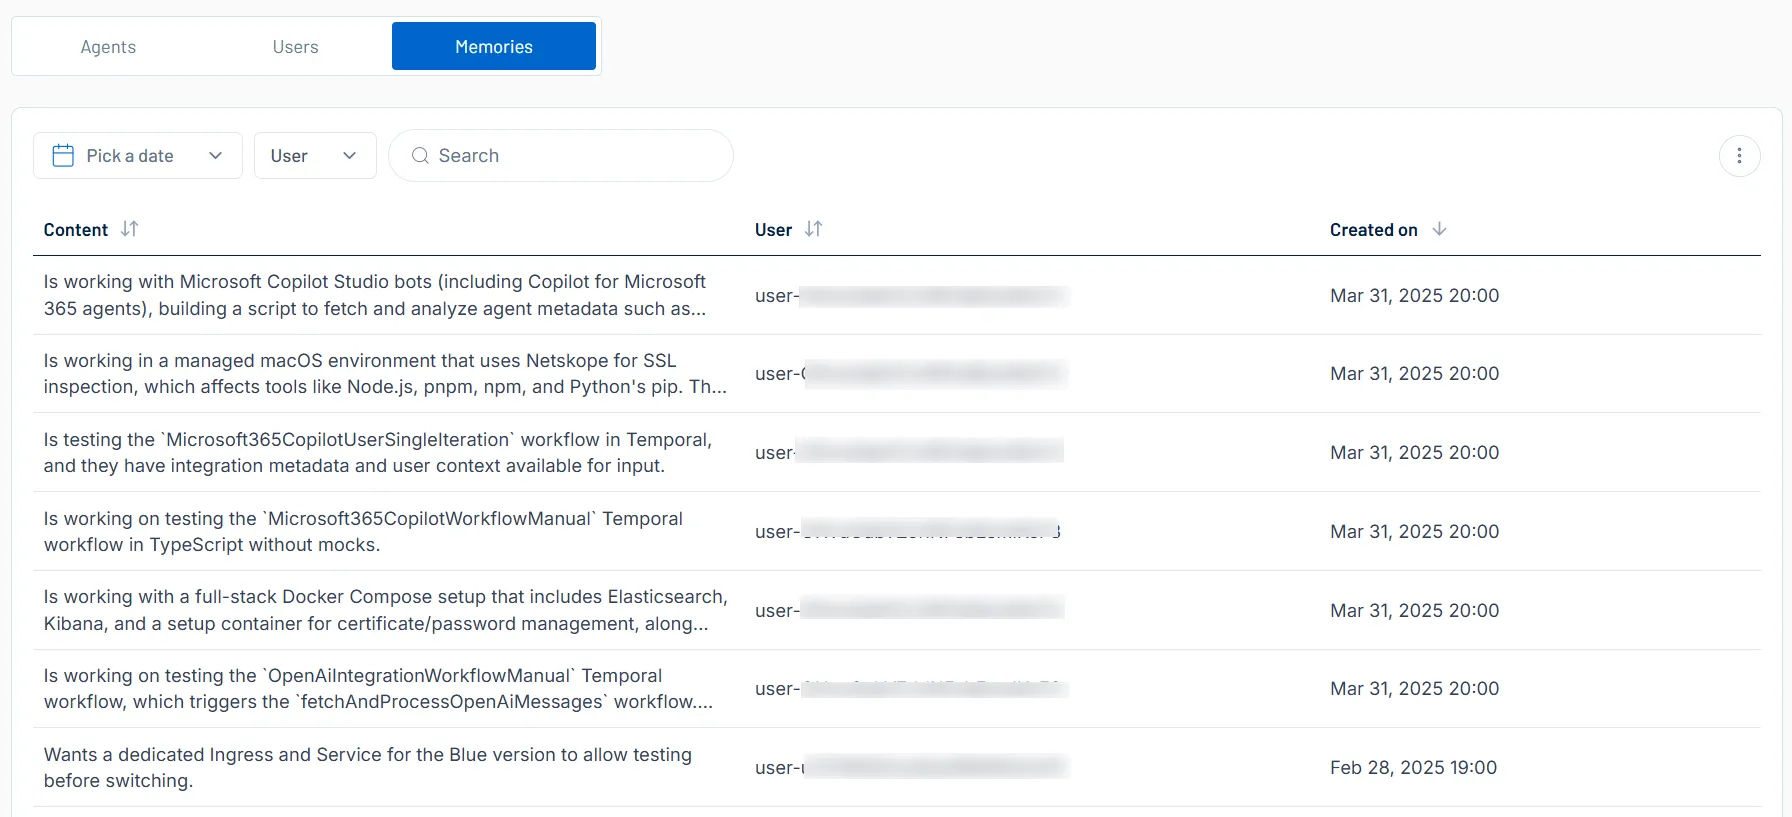Click the Created on column header
Image resolution: width=1792 pixels, height=817 pixels.
click(x=1374, y=230)
